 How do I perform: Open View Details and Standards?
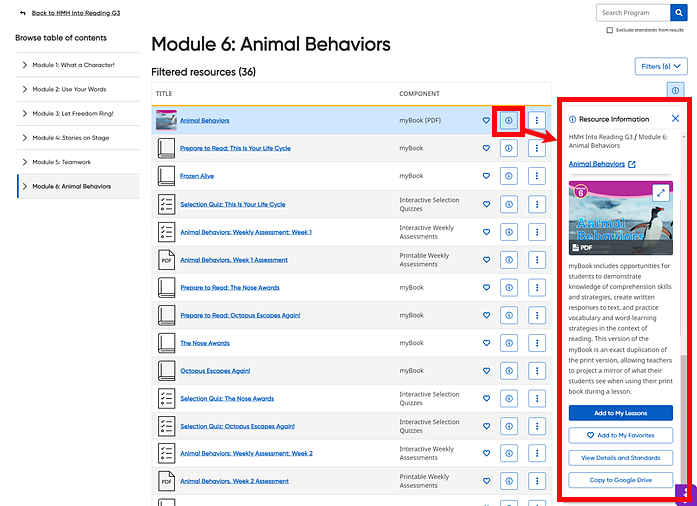621,458
